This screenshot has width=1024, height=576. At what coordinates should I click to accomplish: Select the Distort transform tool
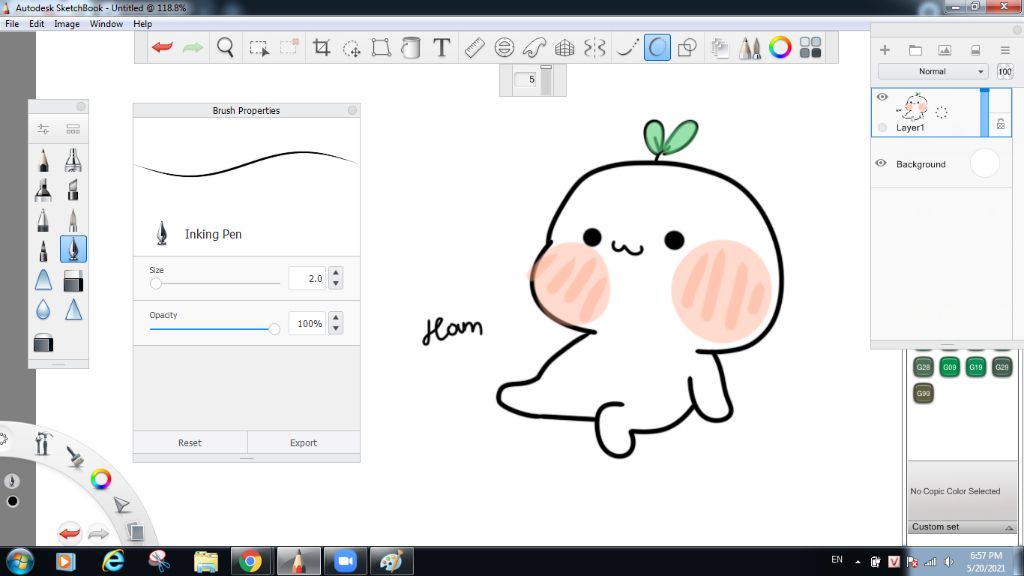pos(381,48)
